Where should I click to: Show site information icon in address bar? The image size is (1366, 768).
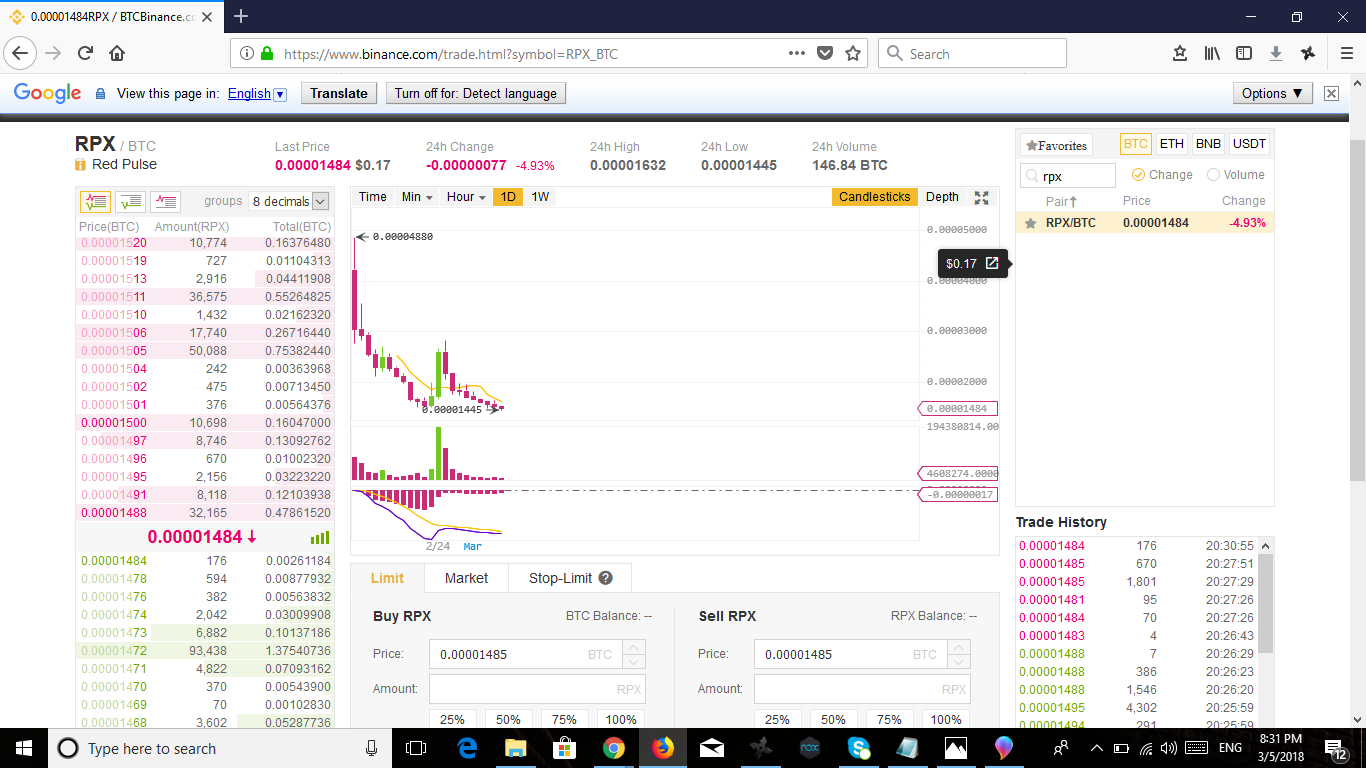(x=247, y=53)
